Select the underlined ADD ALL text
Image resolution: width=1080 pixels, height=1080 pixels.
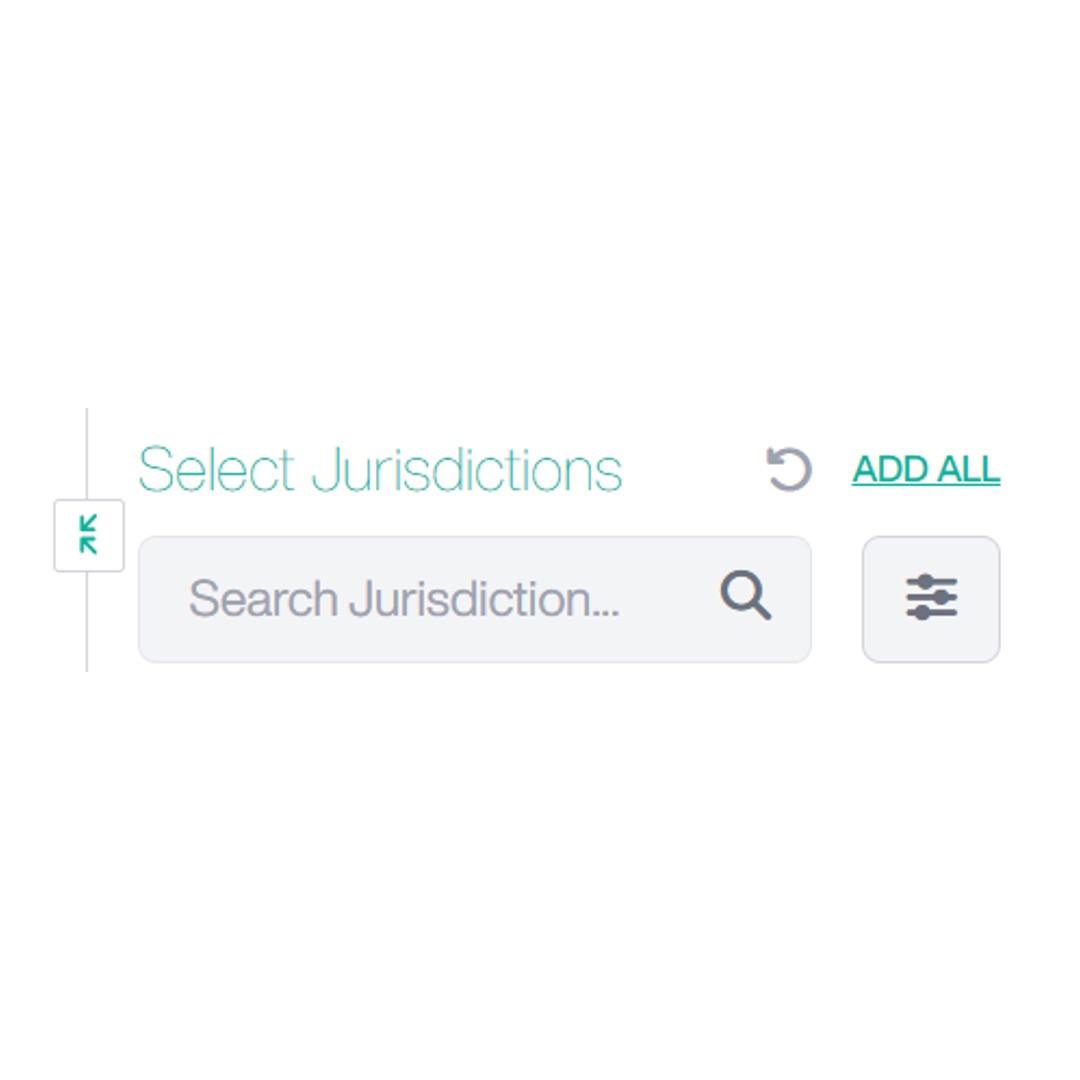925,469
